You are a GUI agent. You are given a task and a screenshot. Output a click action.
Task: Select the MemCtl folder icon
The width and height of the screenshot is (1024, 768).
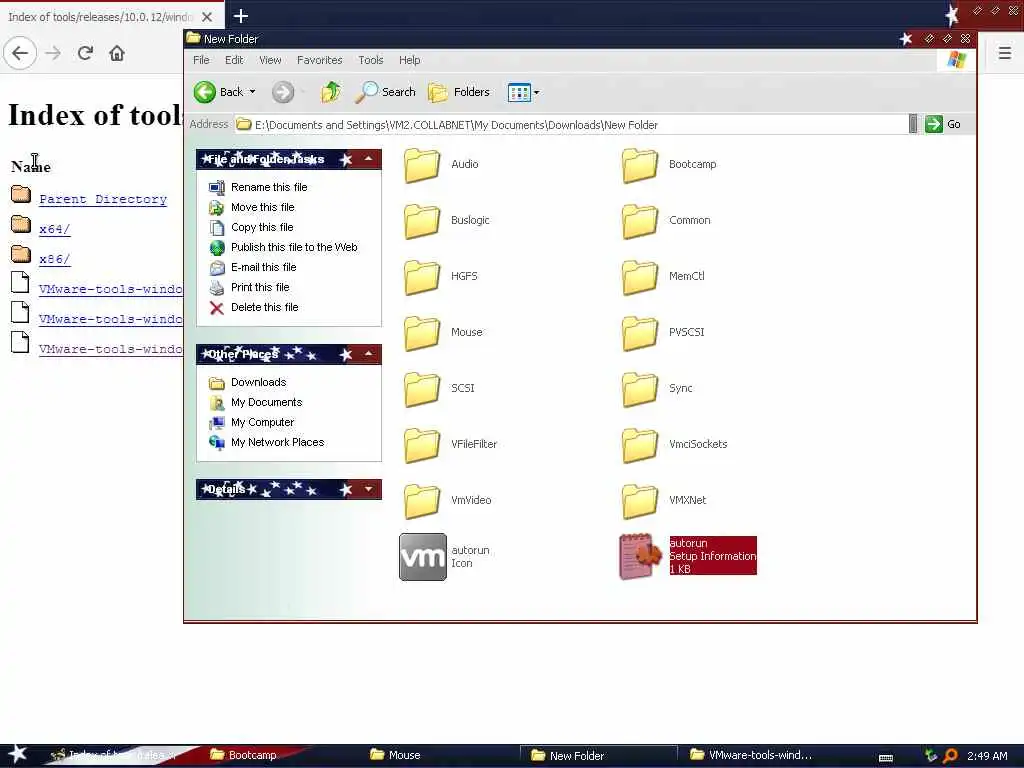640,276
